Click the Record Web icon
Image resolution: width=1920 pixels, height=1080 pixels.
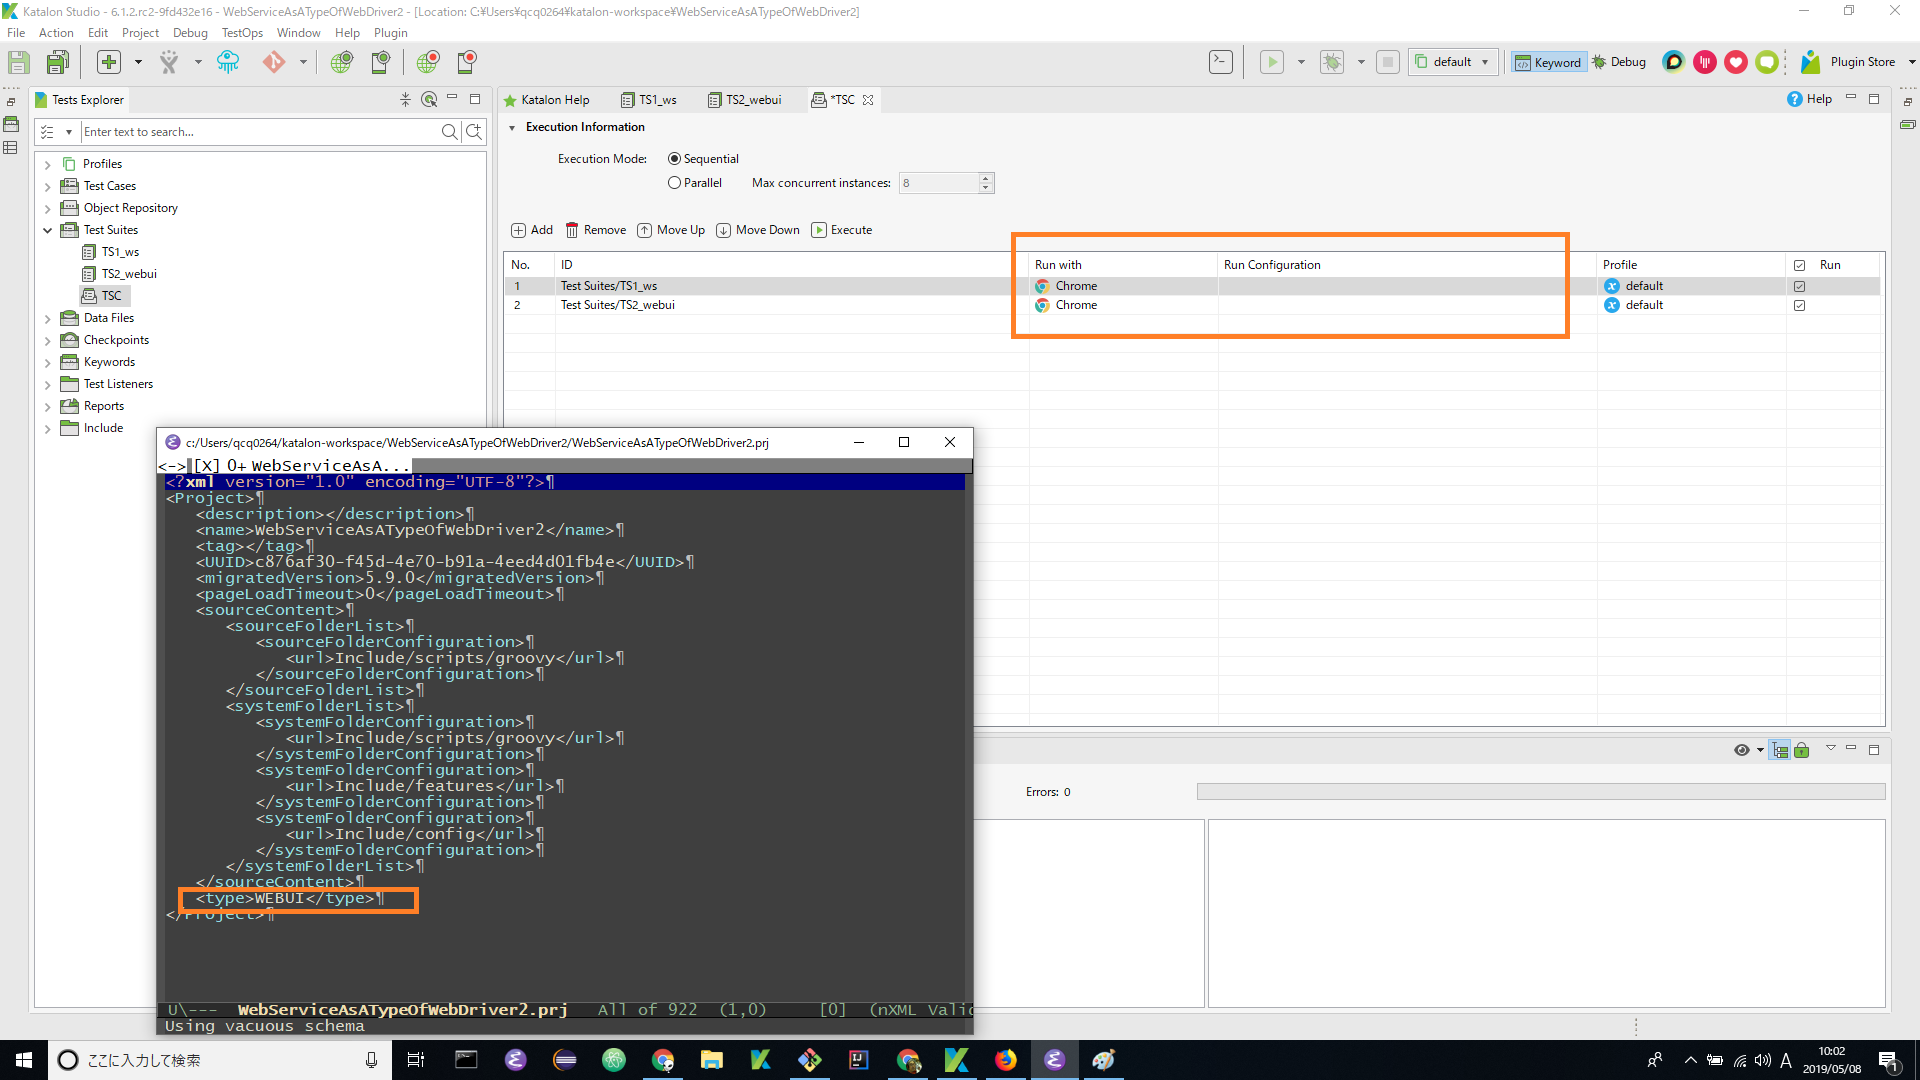tap(428, 62)
